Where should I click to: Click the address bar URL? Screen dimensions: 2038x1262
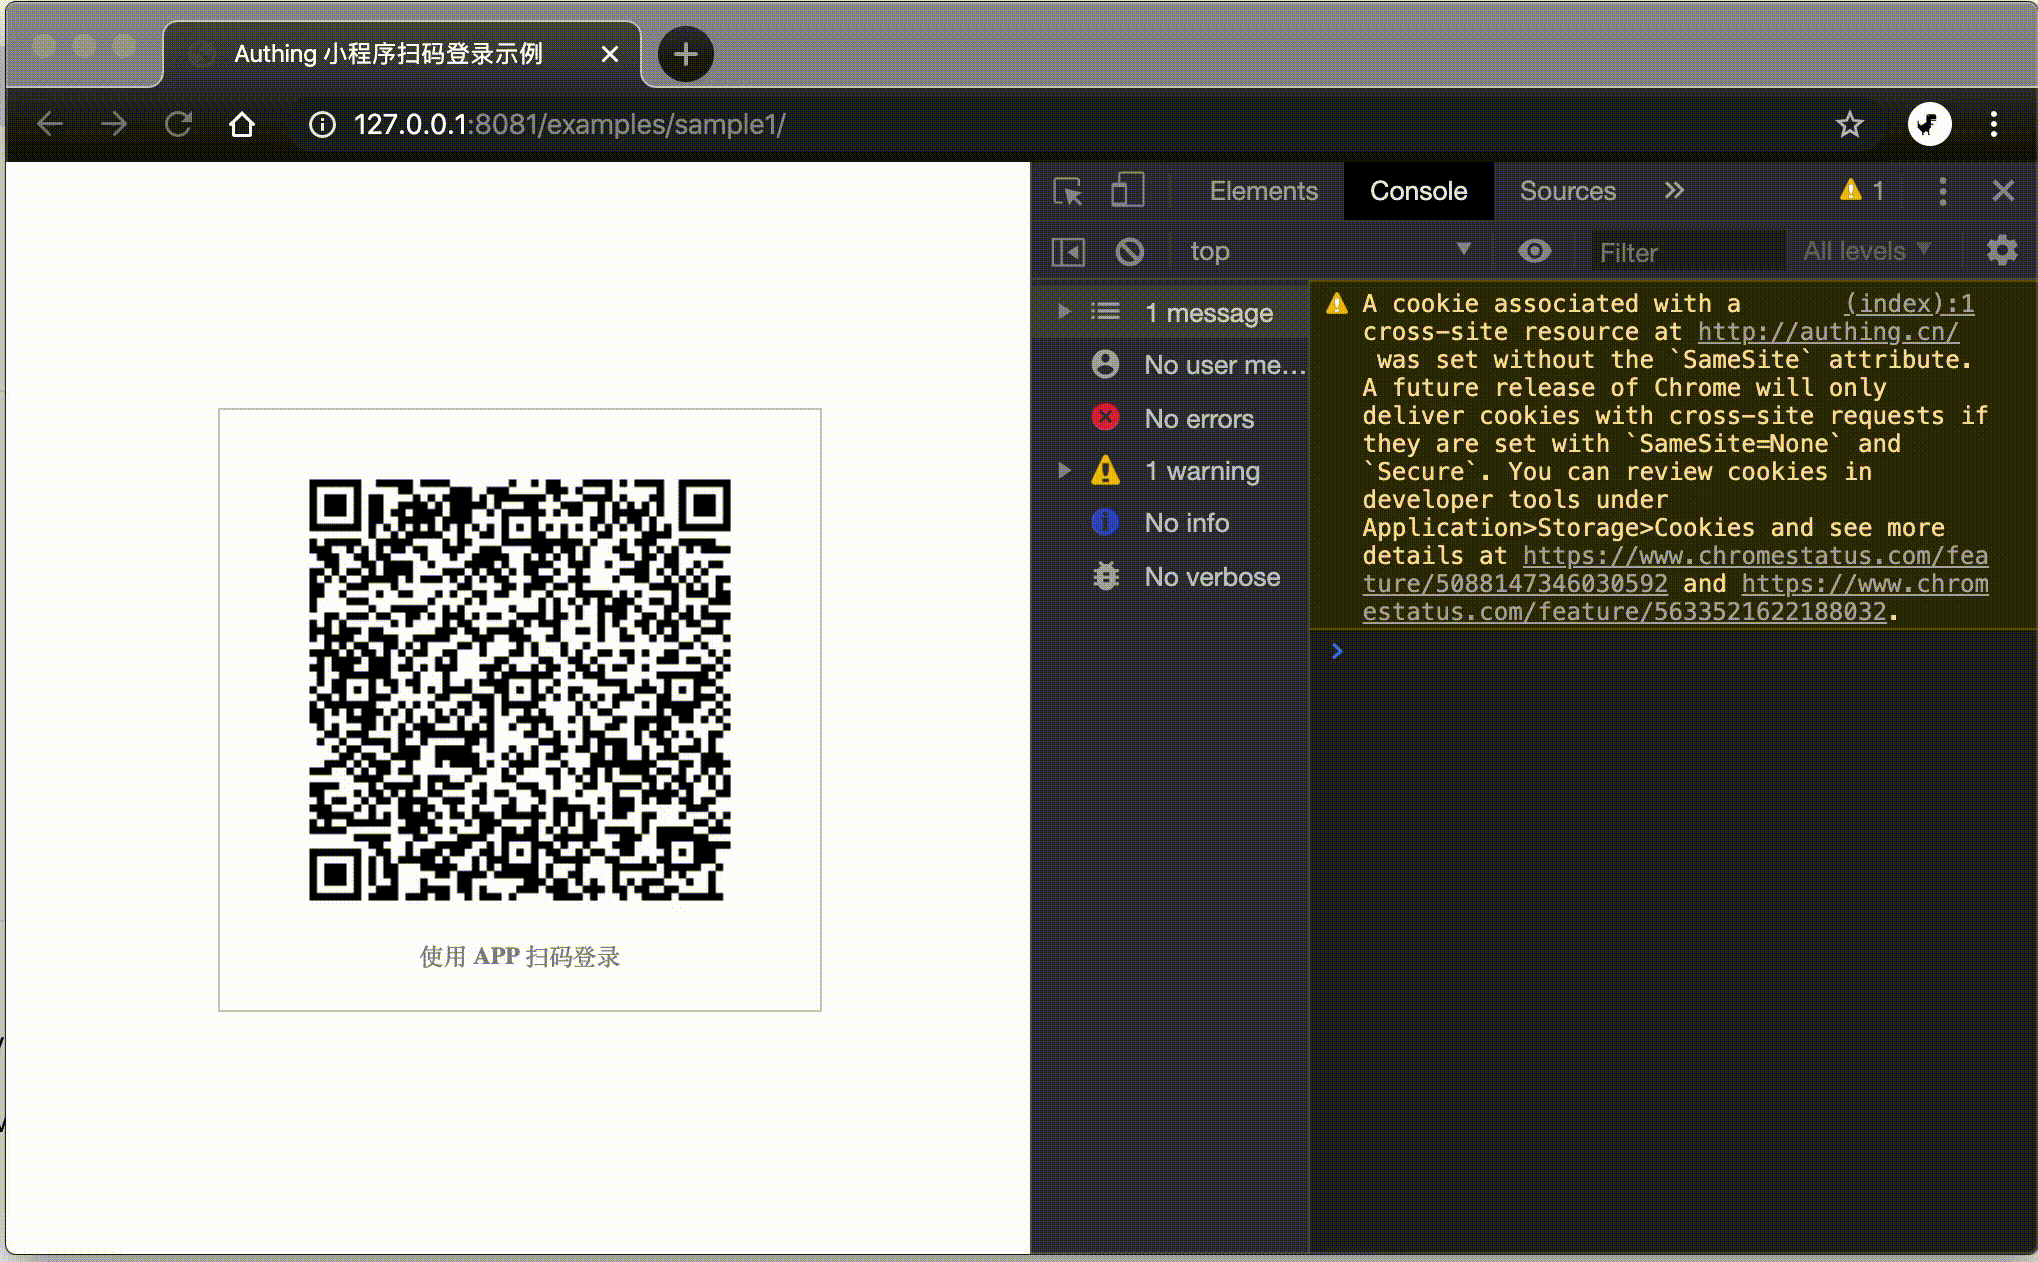pyautogui.click(x=569, y=124)
